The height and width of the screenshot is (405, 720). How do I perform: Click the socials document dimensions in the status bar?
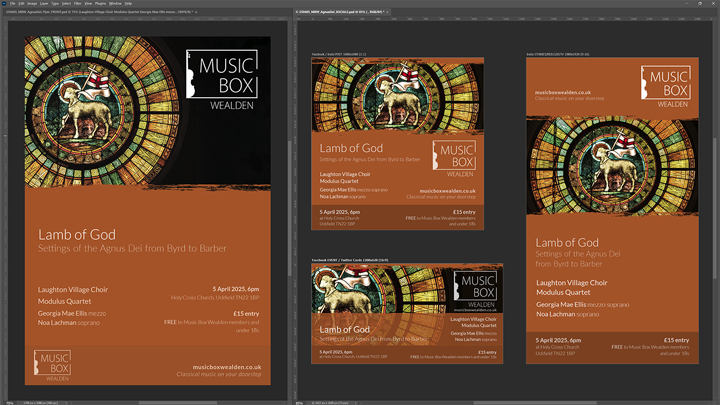pos(332,403)
